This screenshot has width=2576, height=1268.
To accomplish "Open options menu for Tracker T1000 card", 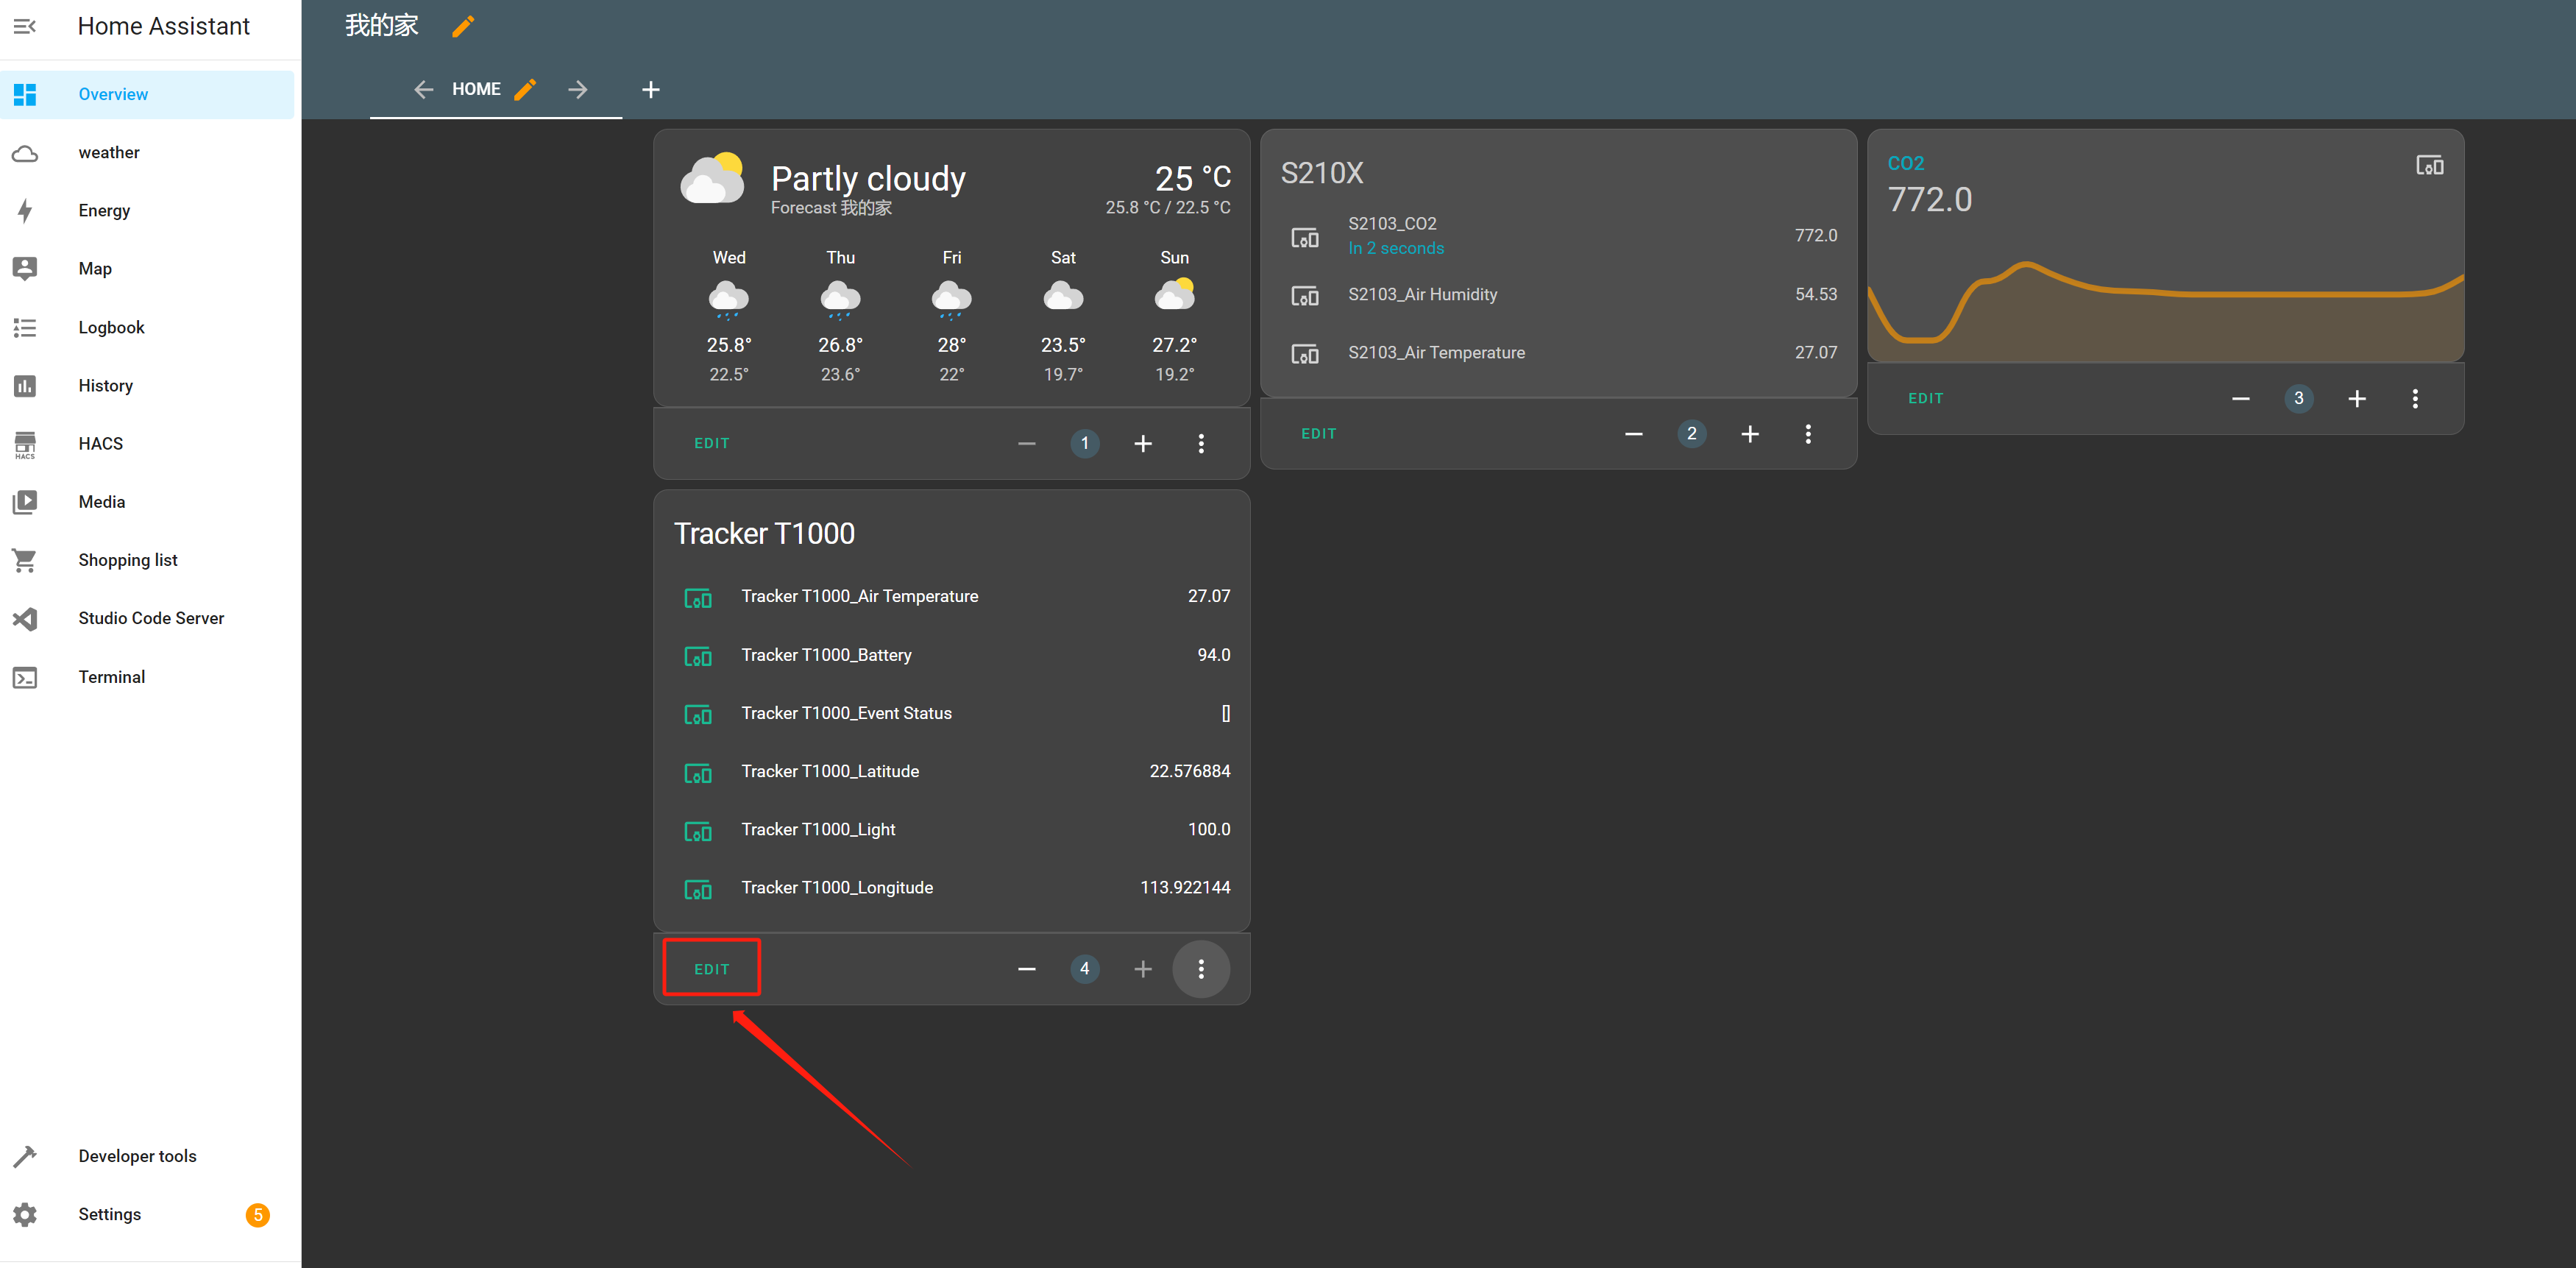I will click(x=1201, y=968).
